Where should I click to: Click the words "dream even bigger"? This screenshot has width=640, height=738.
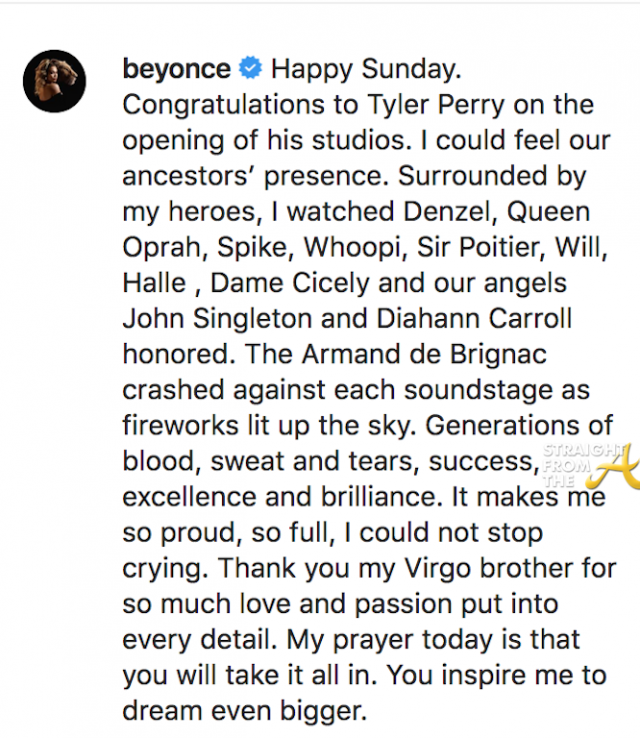click(241, 710)
